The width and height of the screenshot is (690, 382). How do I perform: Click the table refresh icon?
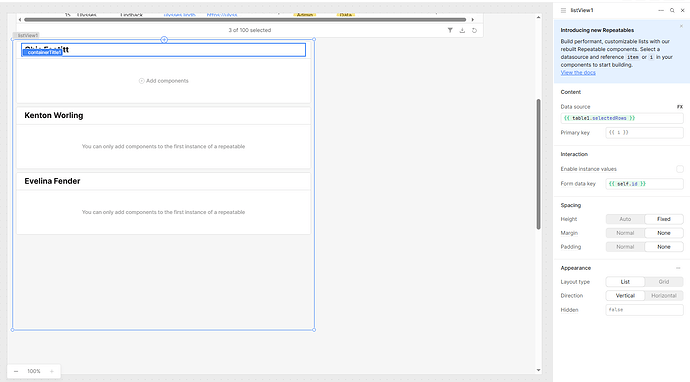pyautogui.click(x=474, y=30)
